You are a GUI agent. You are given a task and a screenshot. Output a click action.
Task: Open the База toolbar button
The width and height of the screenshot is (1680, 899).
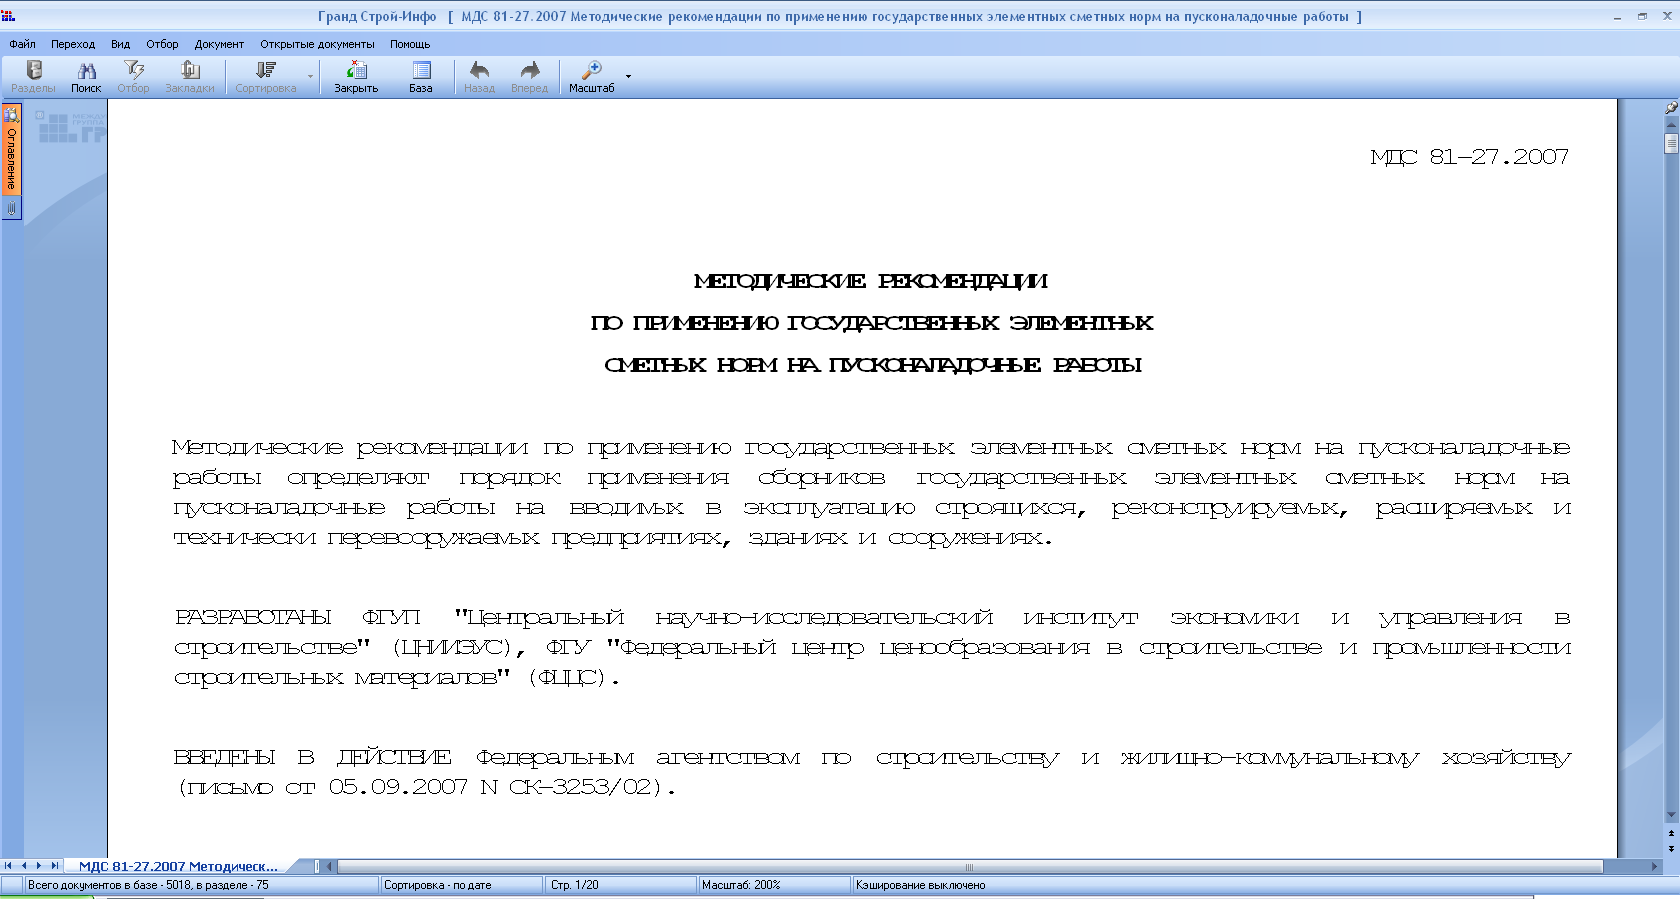421,77
